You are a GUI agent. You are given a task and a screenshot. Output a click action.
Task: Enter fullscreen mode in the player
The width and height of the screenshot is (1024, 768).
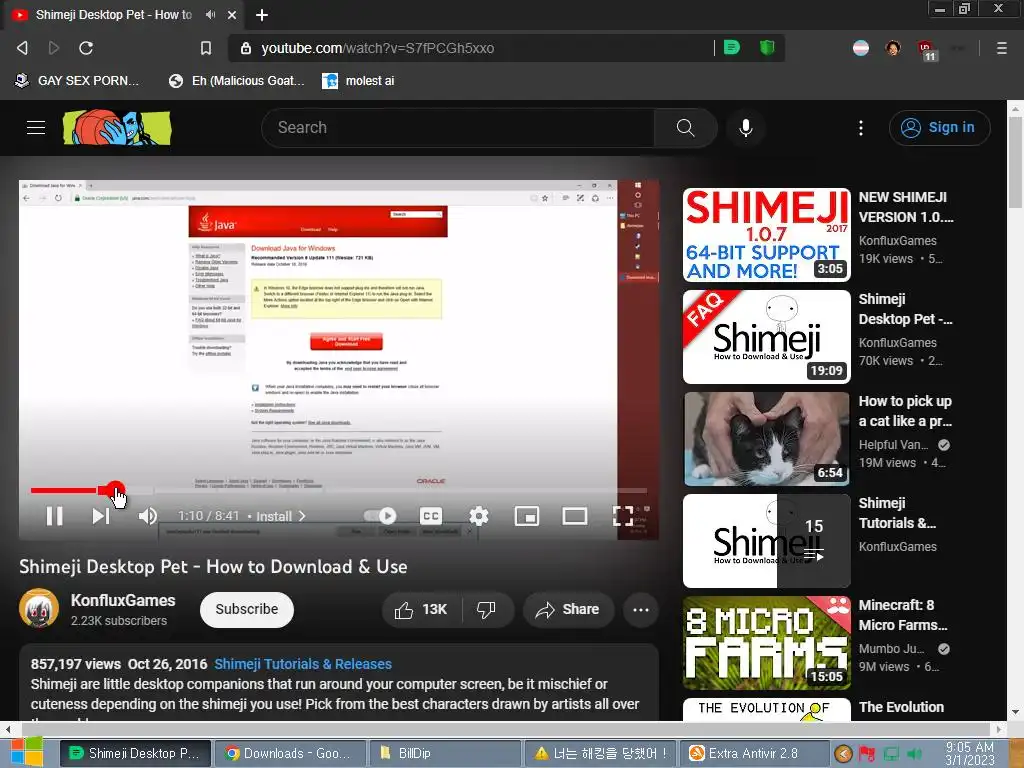pos(622,516)
